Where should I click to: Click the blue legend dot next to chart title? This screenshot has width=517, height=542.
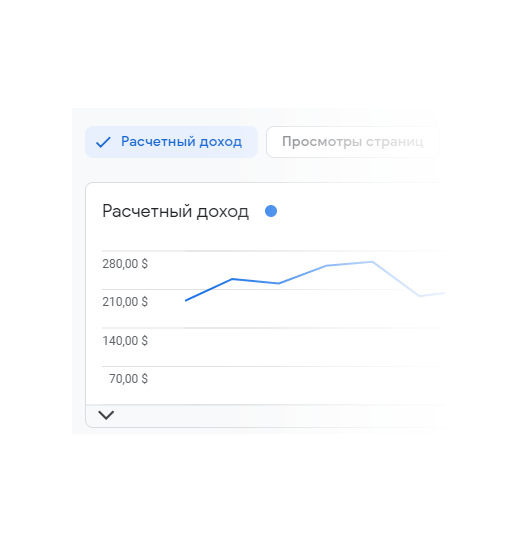[271, 211]
